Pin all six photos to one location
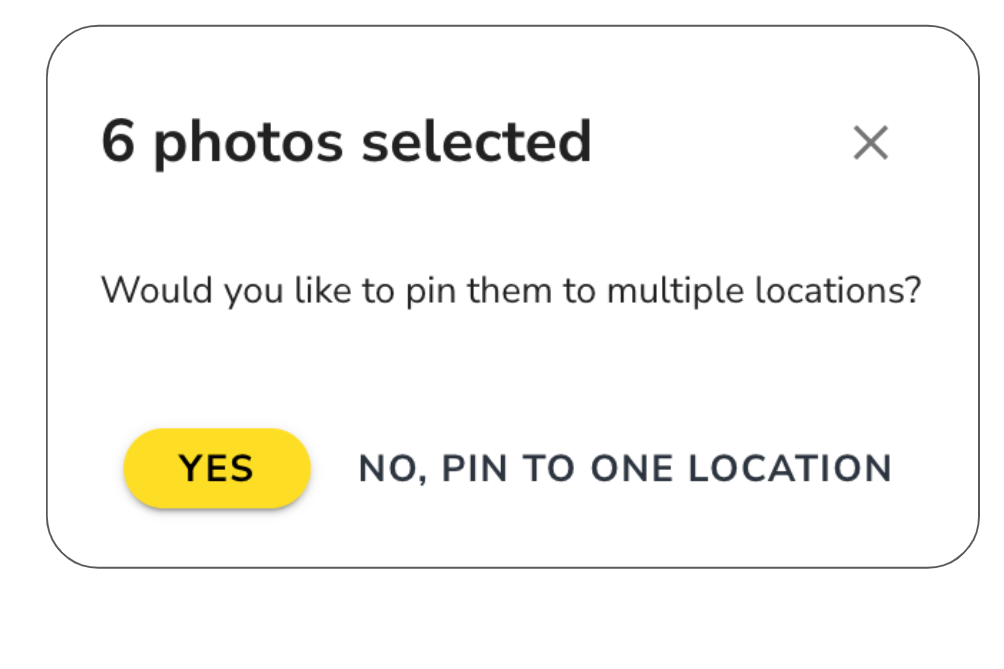The image size is (1004, 669). pyautogui.click(x=625, y=469)
